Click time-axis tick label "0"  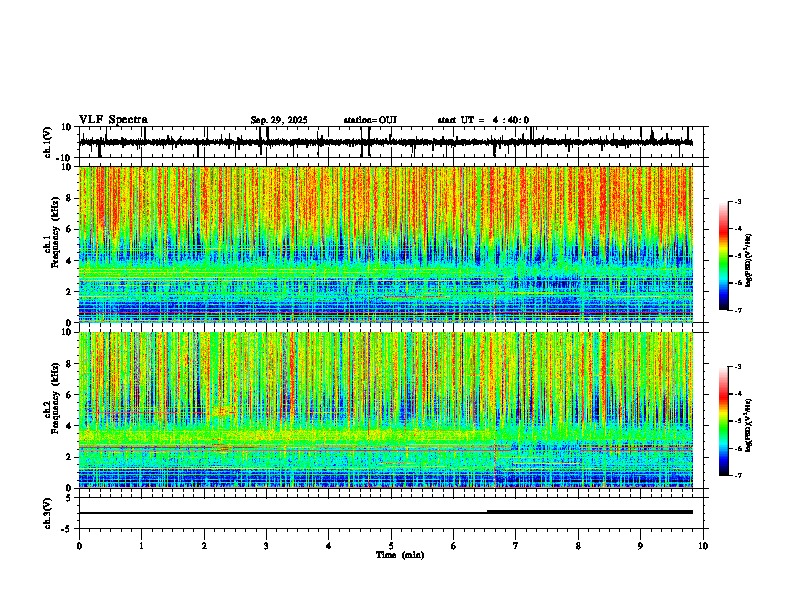(79, 546)
